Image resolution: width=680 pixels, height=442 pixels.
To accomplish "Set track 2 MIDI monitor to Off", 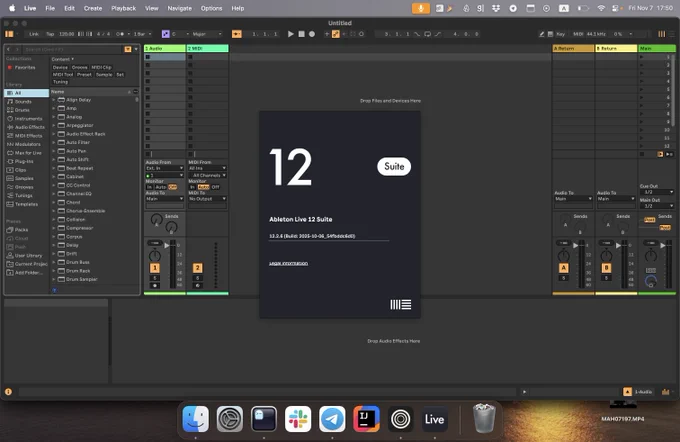I will point(216,187).
